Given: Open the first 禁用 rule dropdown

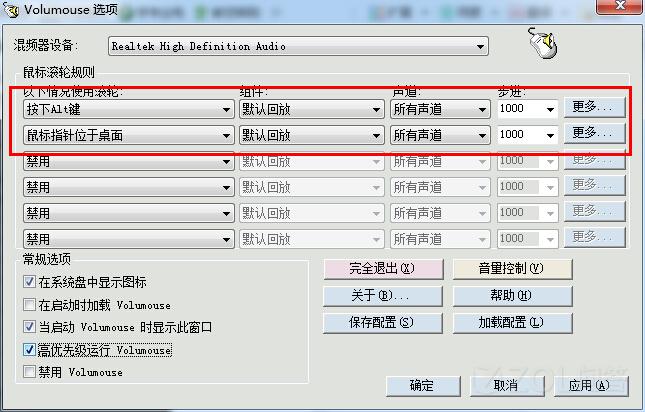Looking at the screenshot, I should (129, 161).
